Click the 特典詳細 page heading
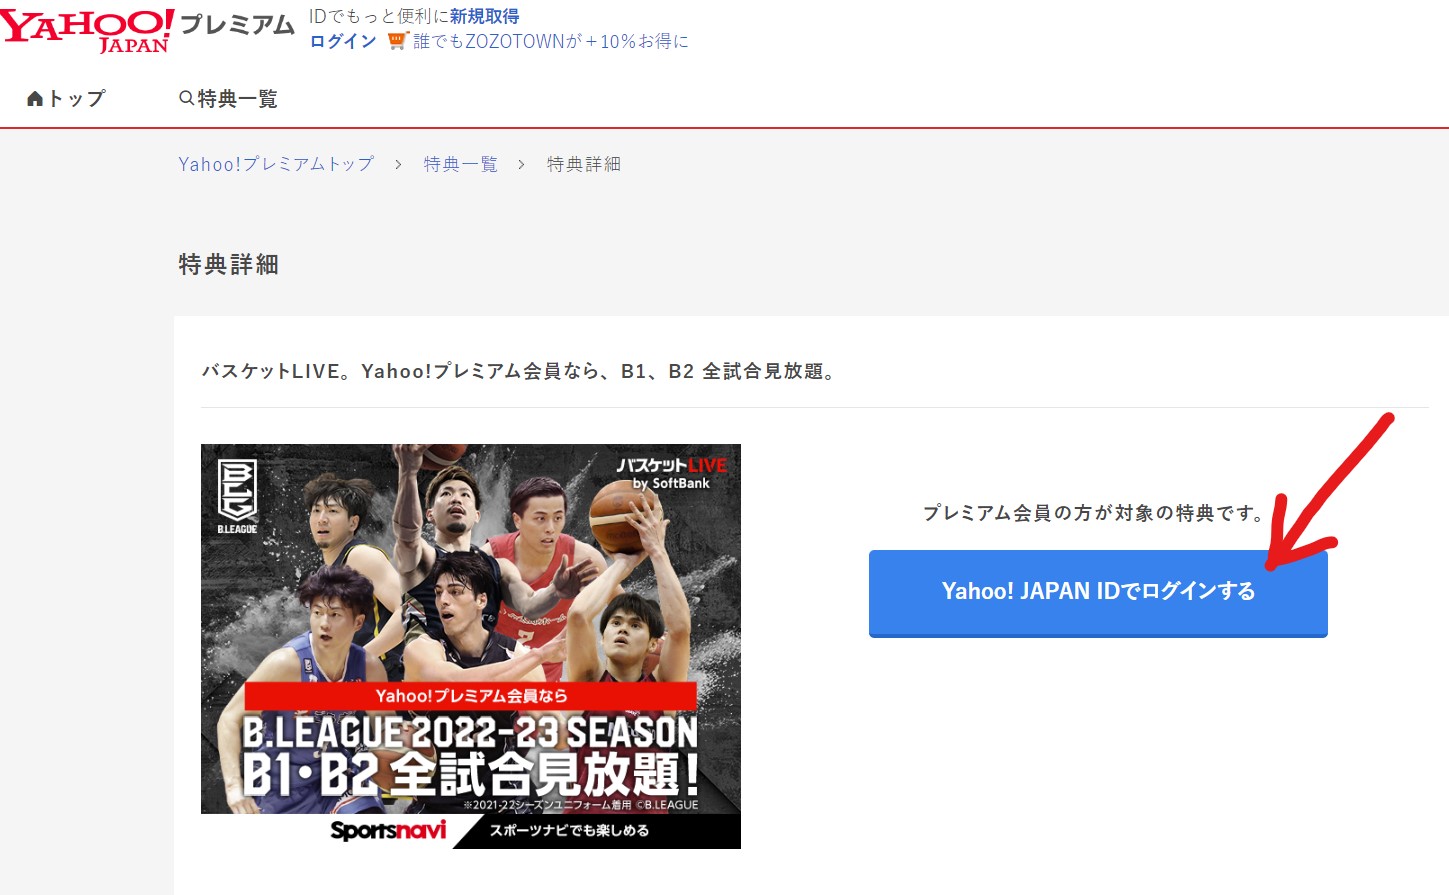Screen dimensions: 1449x895 pos(229,264)
